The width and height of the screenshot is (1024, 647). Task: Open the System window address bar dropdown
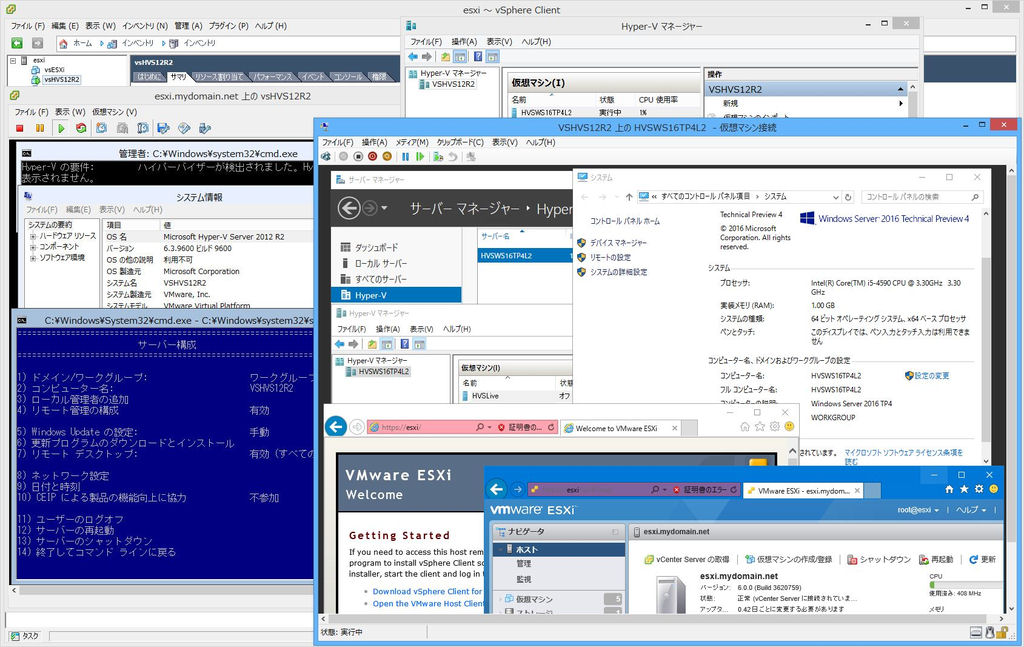coord(835,197)
